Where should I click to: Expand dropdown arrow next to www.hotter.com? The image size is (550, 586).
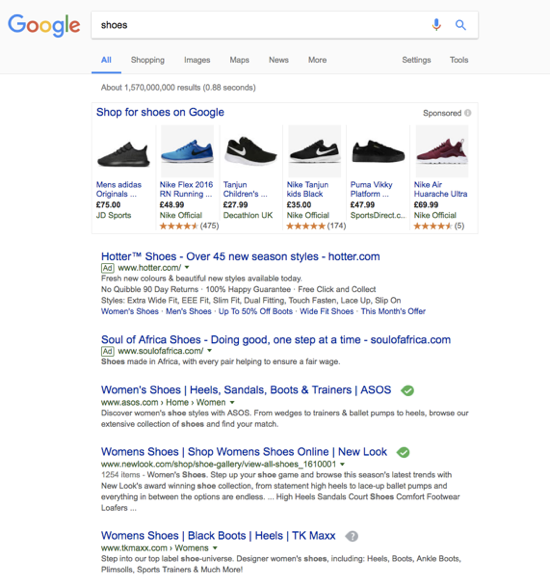[x=187, y=268]
